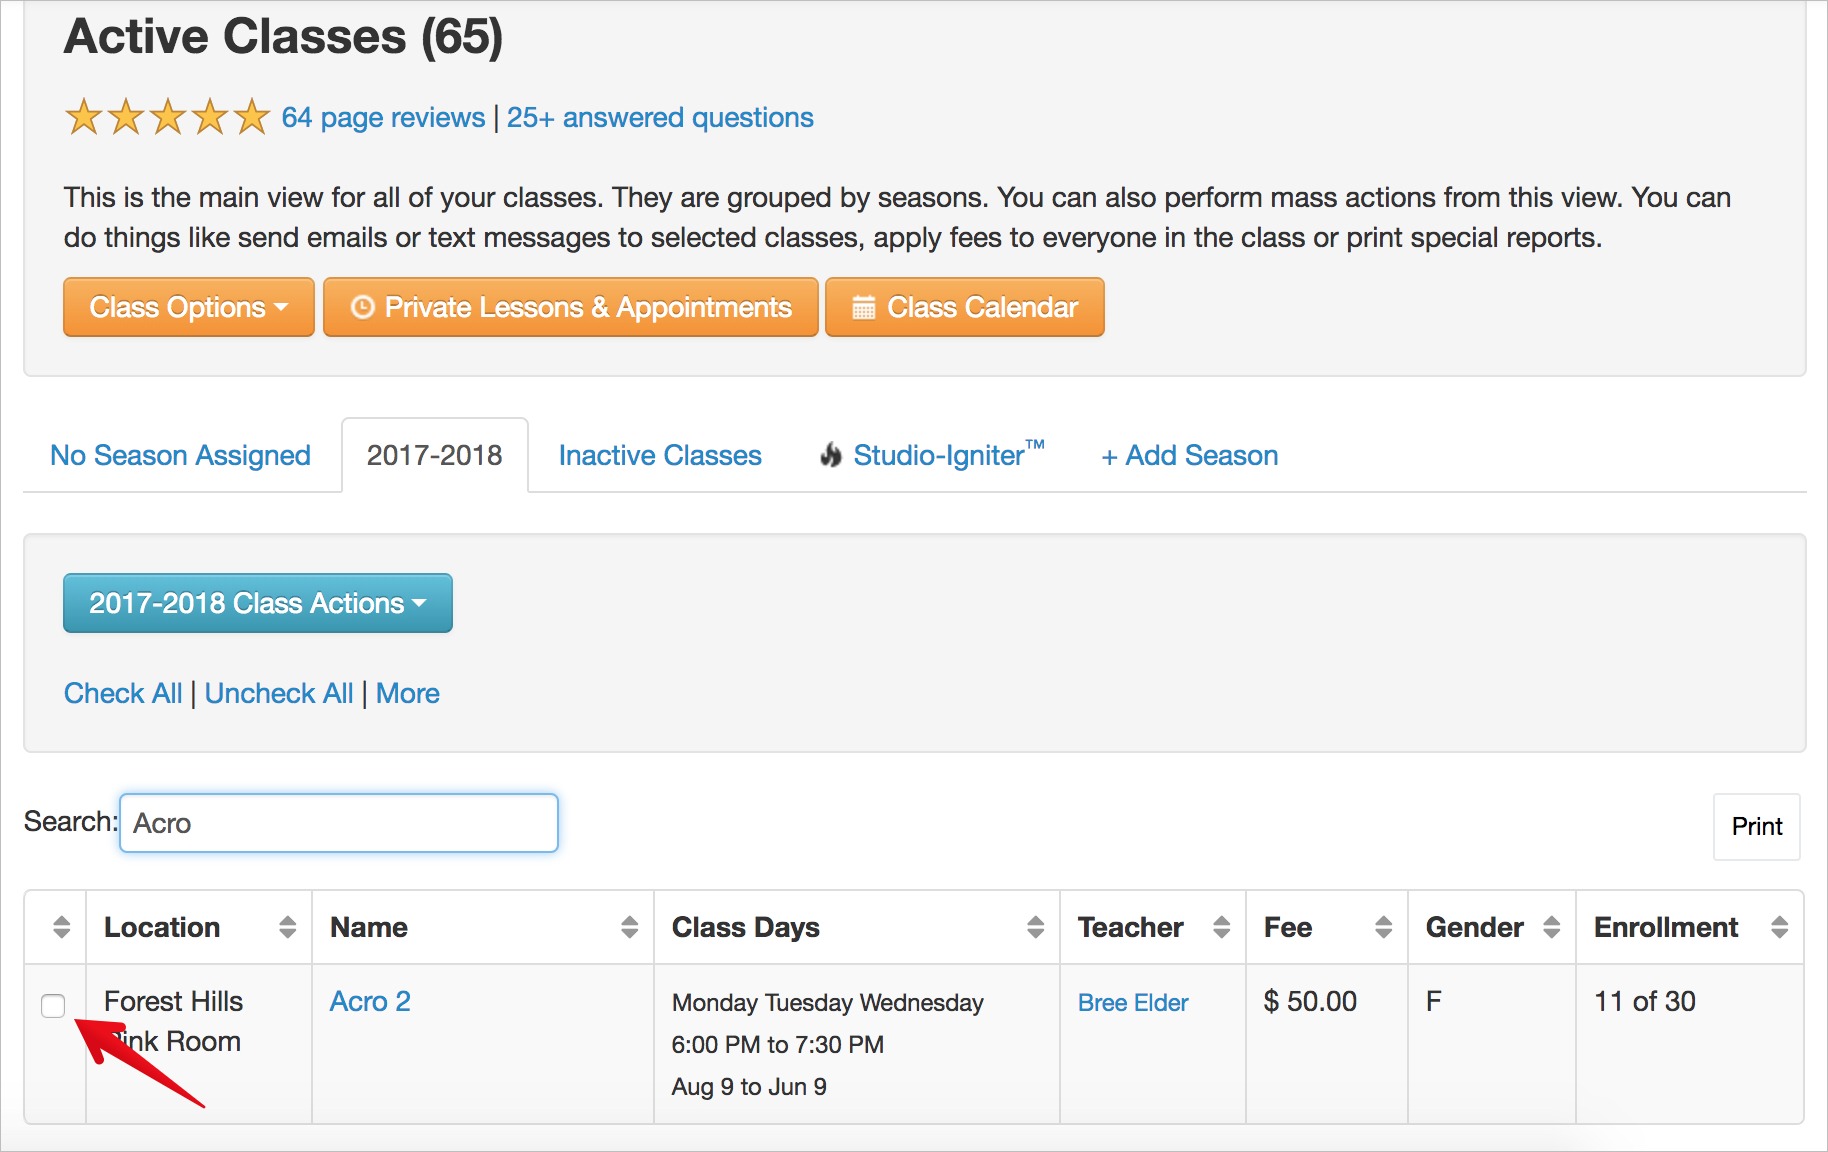Image resolution: width=1828 pixels, height=1152 pixels.
Task: Open Private Lessons & Appointments
Action: coord(571,307)
